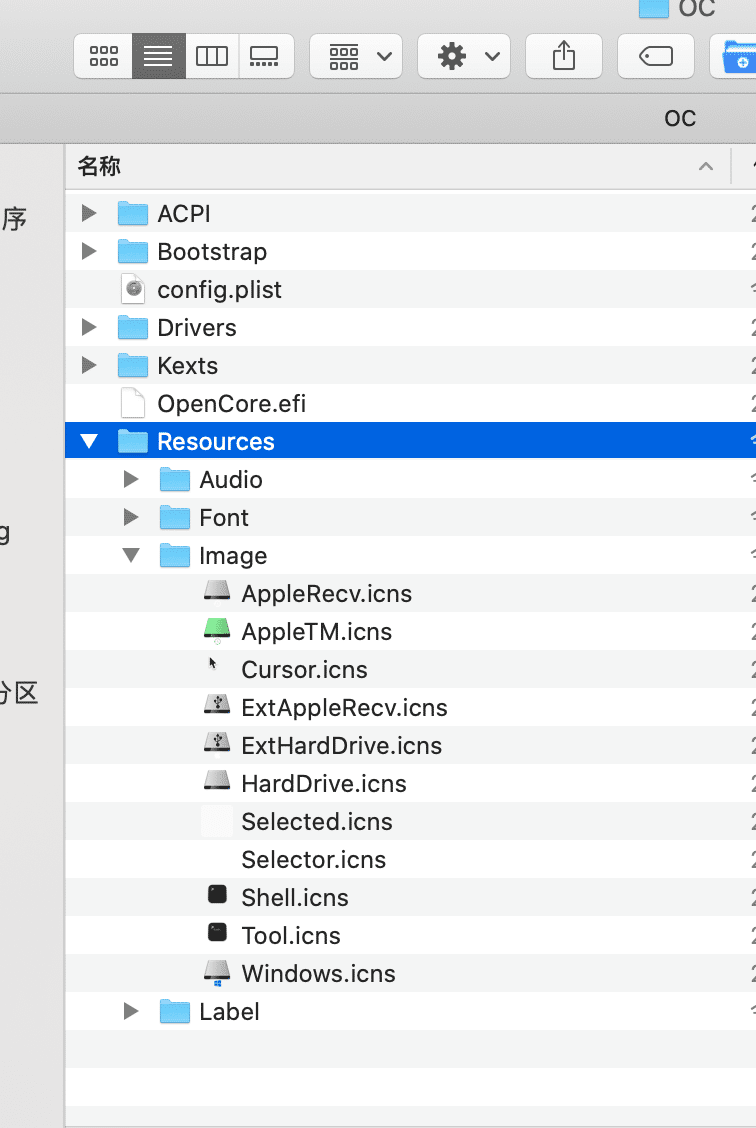
Task: Click the Resources folder icon
Action: (x=132, y=441)
